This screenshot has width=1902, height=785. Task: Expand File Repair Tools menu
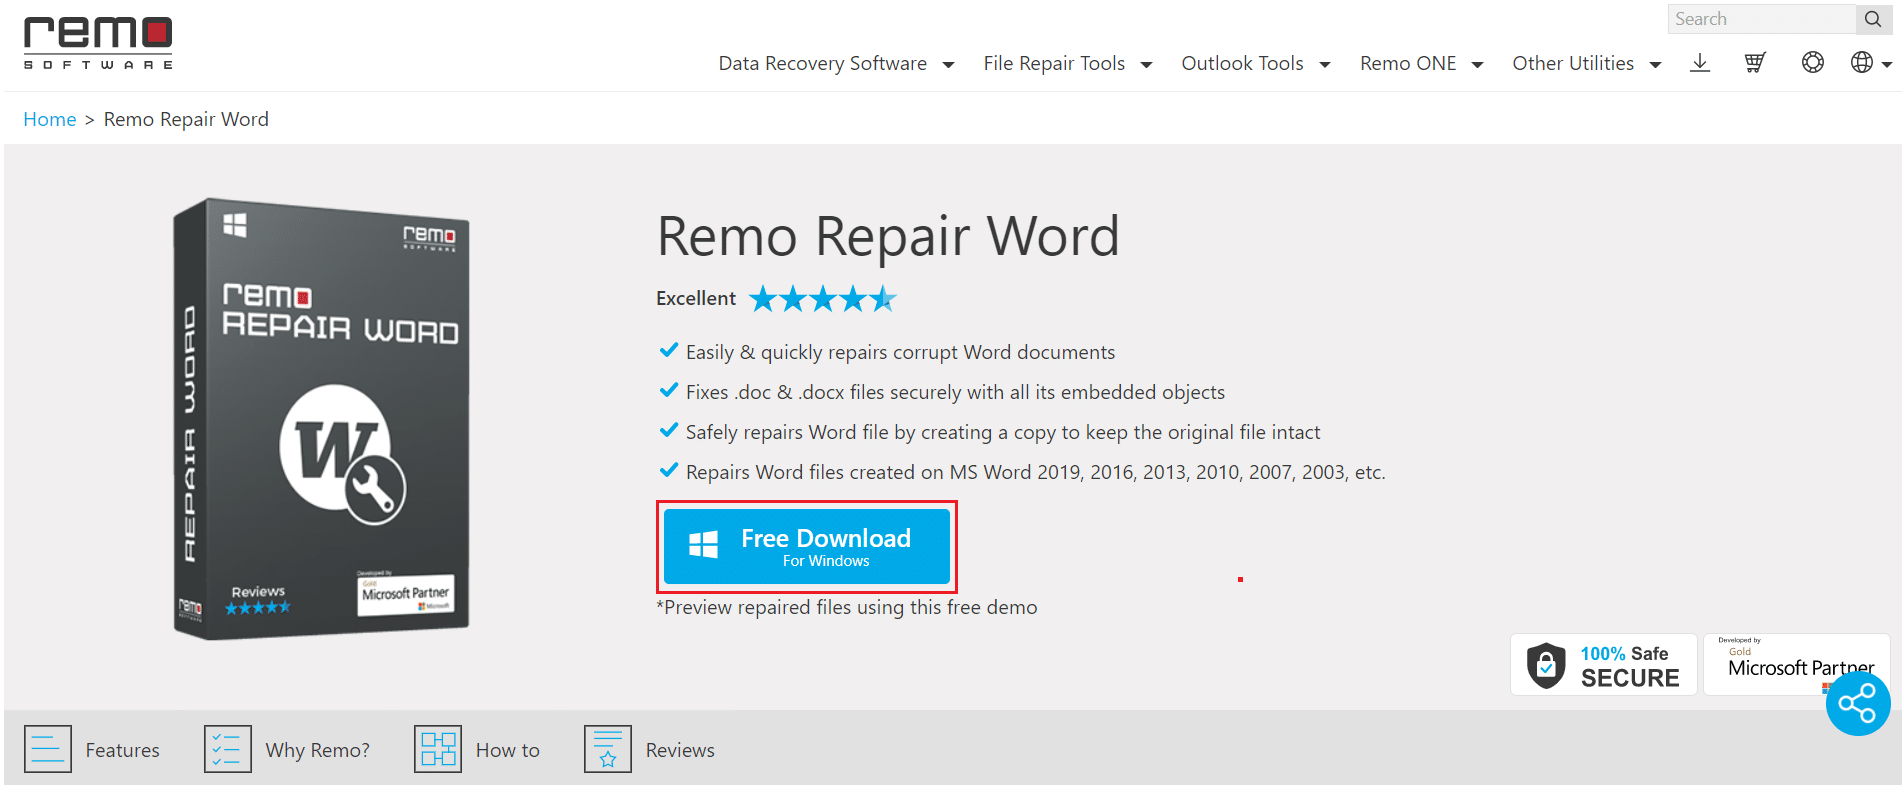(1068, 63)
